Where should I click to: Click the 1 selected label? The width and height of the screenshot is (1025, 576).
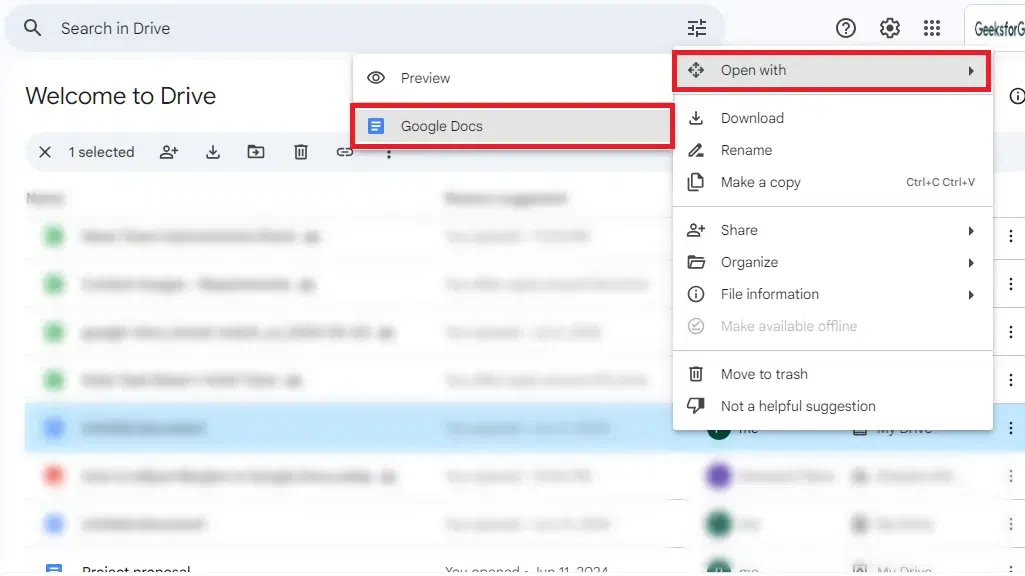click(x=101, y=152)
